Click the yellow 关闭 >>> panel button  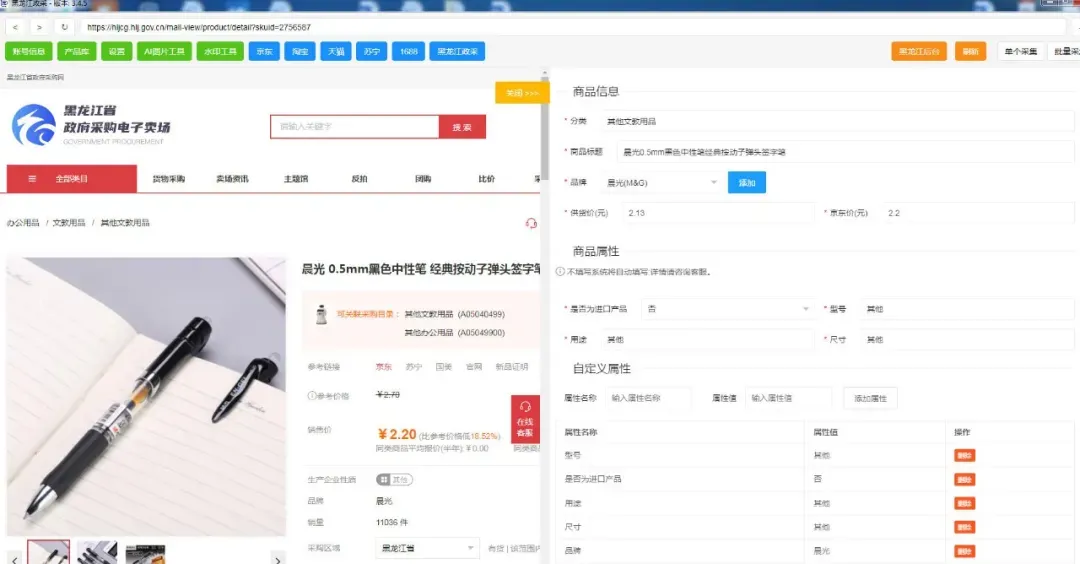pyautogui.click(x=522, y=93)
